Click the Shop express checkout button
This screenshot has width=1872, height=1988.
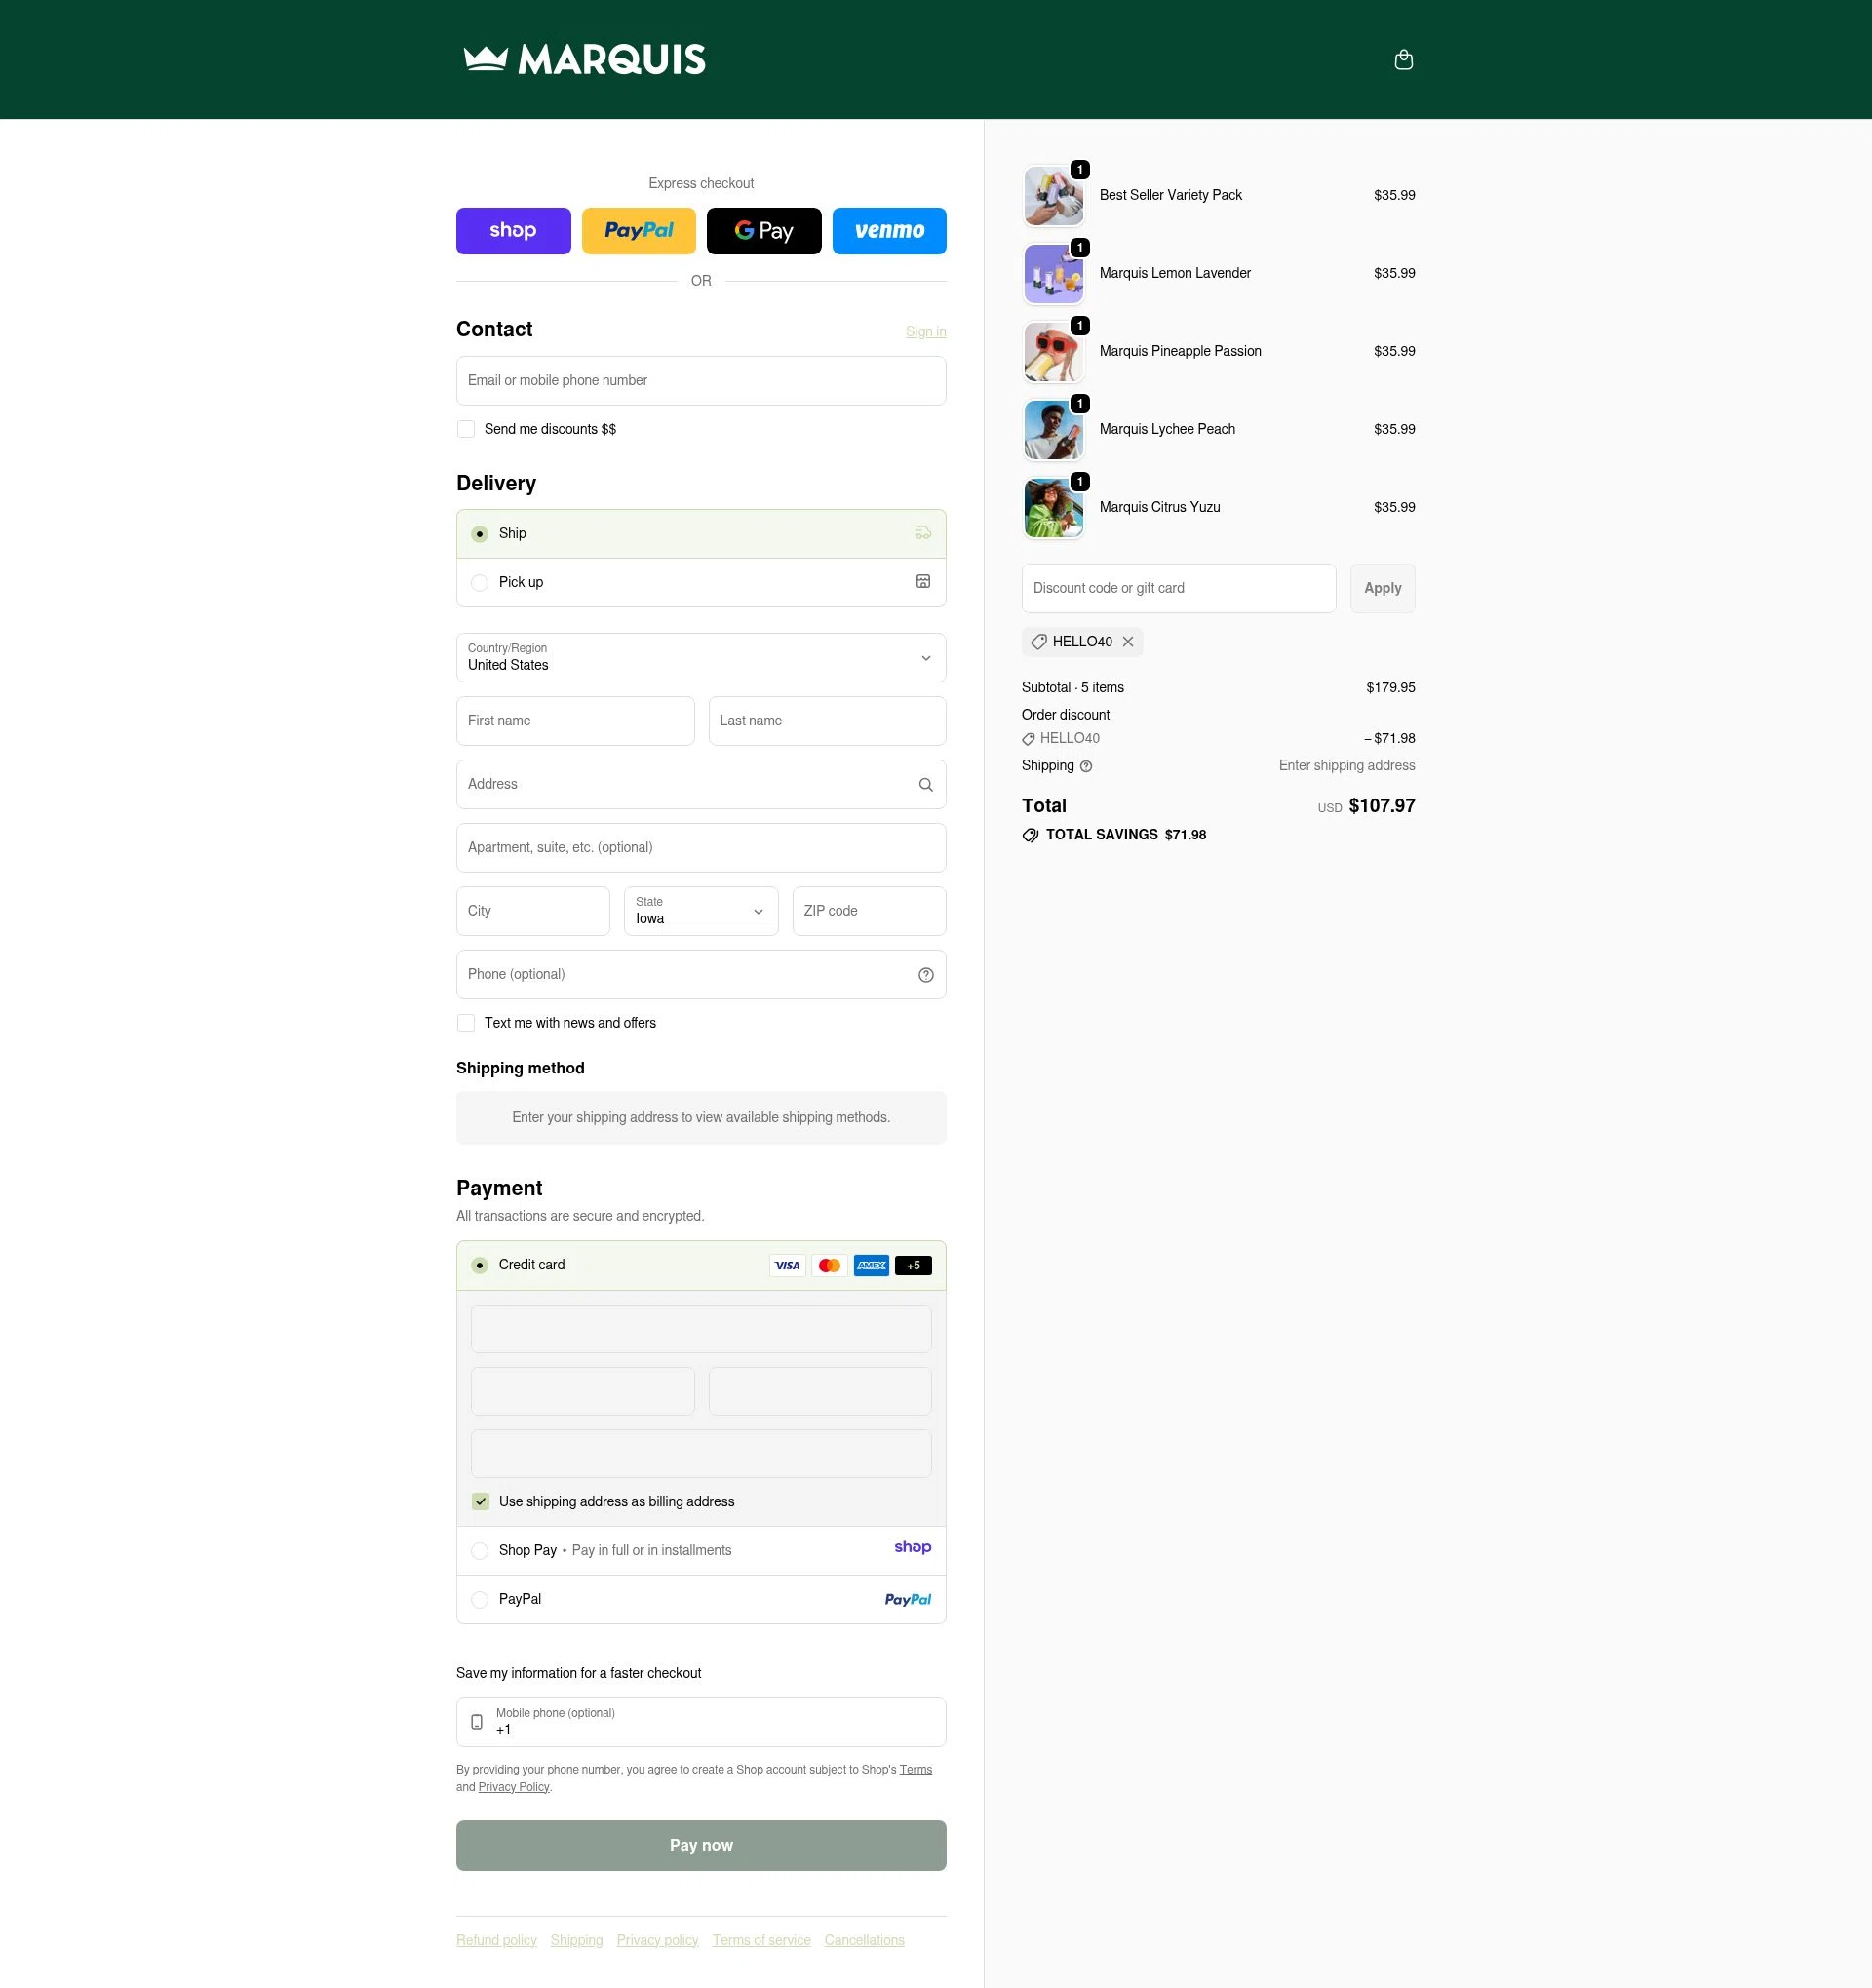click(x=513, y=231)
